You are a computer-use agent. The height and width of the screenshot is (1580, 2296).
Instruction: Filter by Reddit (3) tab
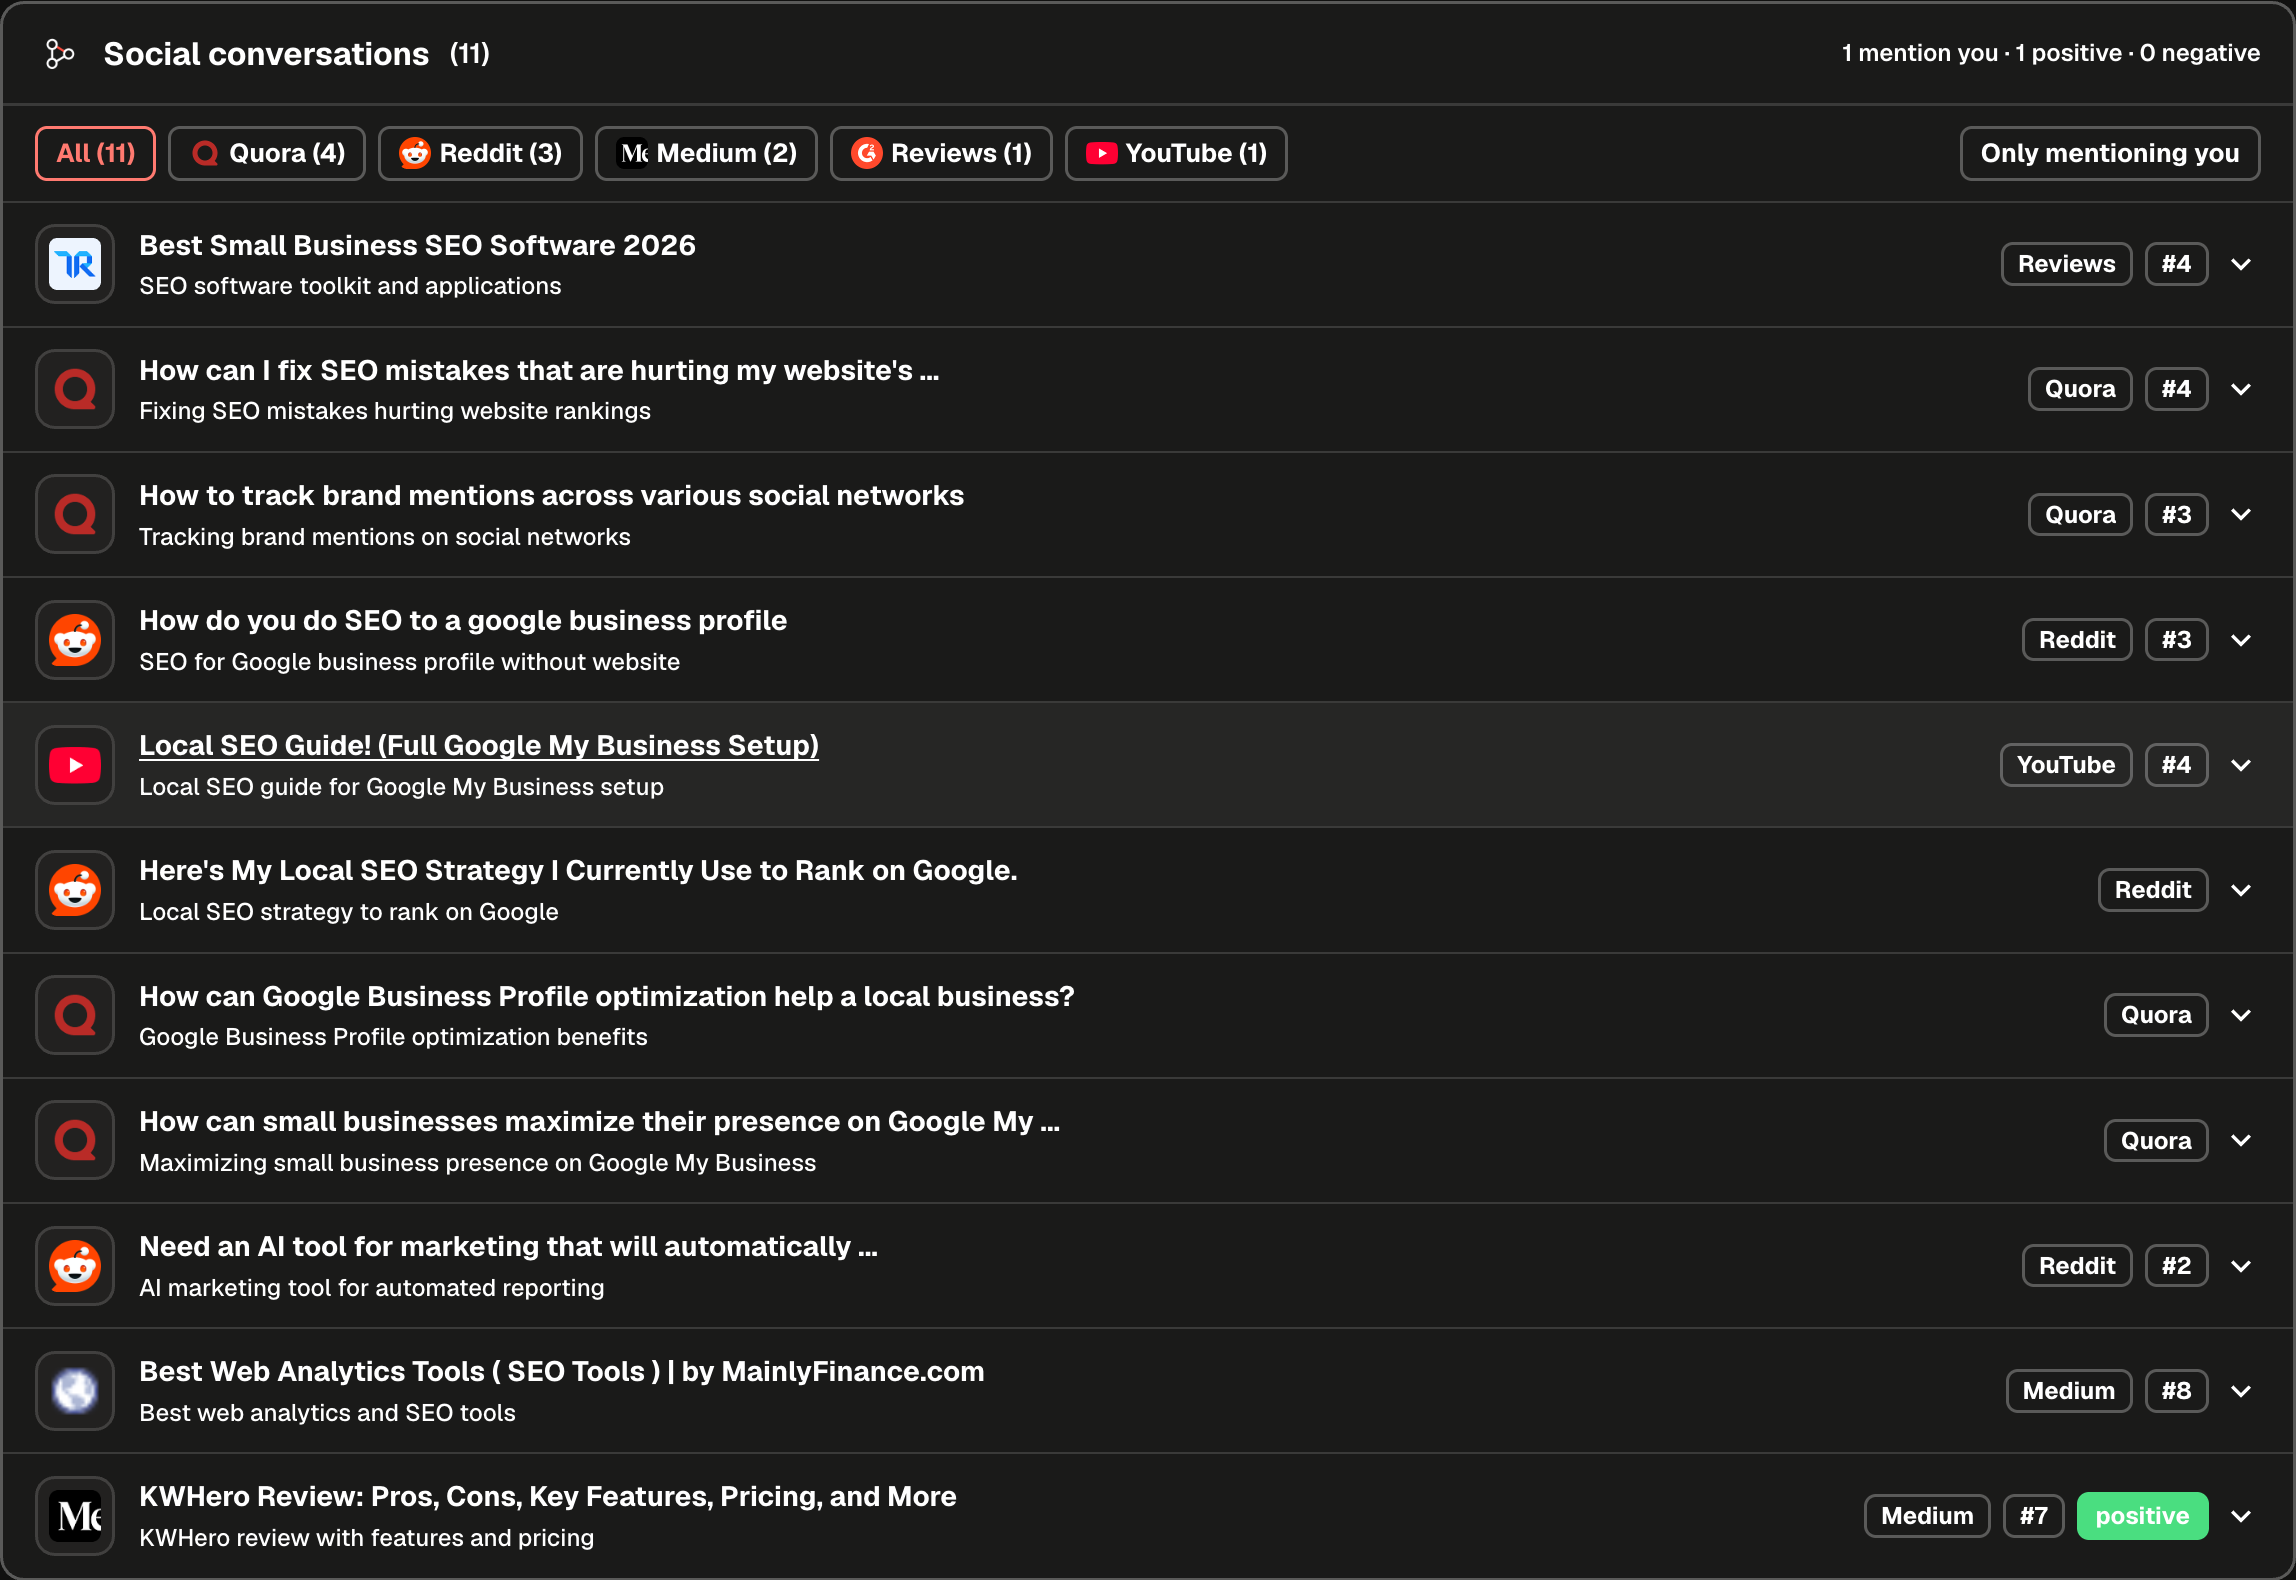coord(480,153)
